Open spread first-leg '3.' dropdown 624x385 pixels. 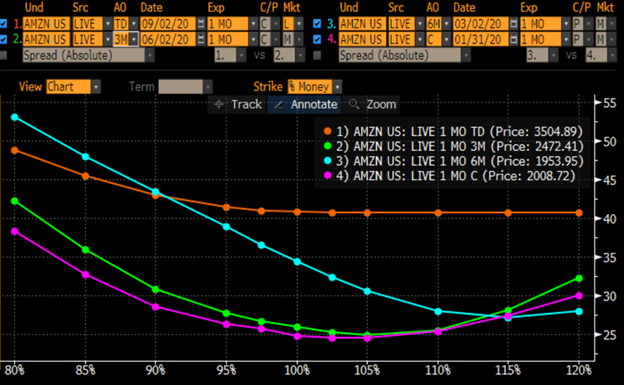553,55
